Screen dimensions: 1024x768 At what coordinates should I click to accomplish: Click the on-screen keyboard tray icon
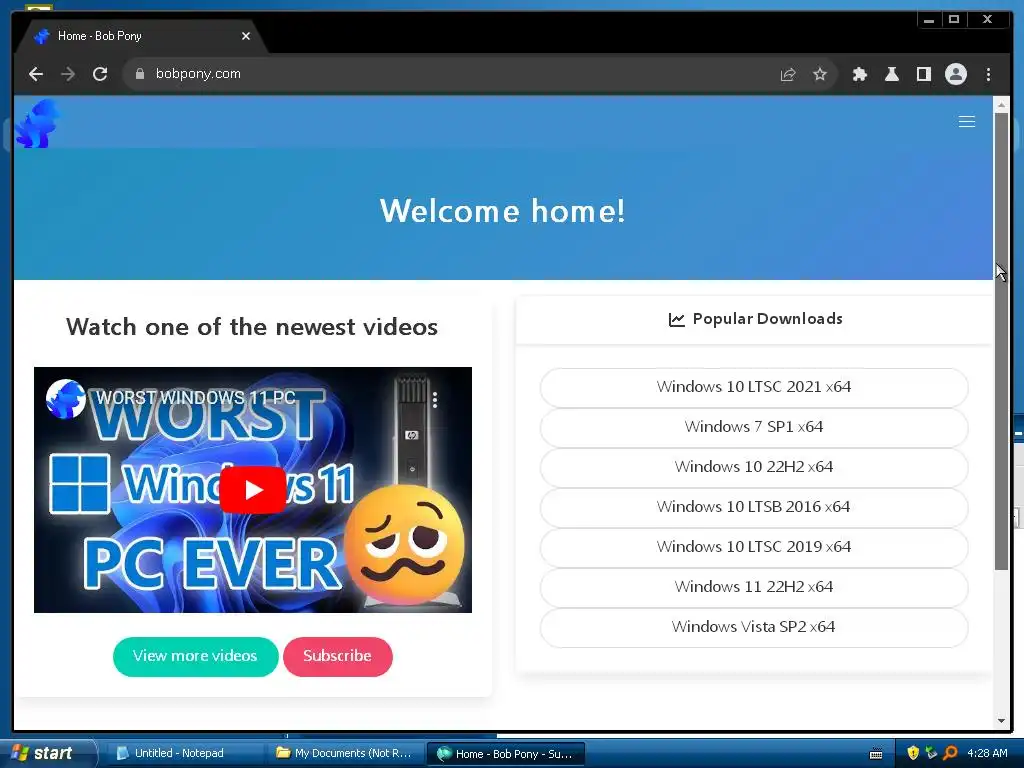point(876,754)
